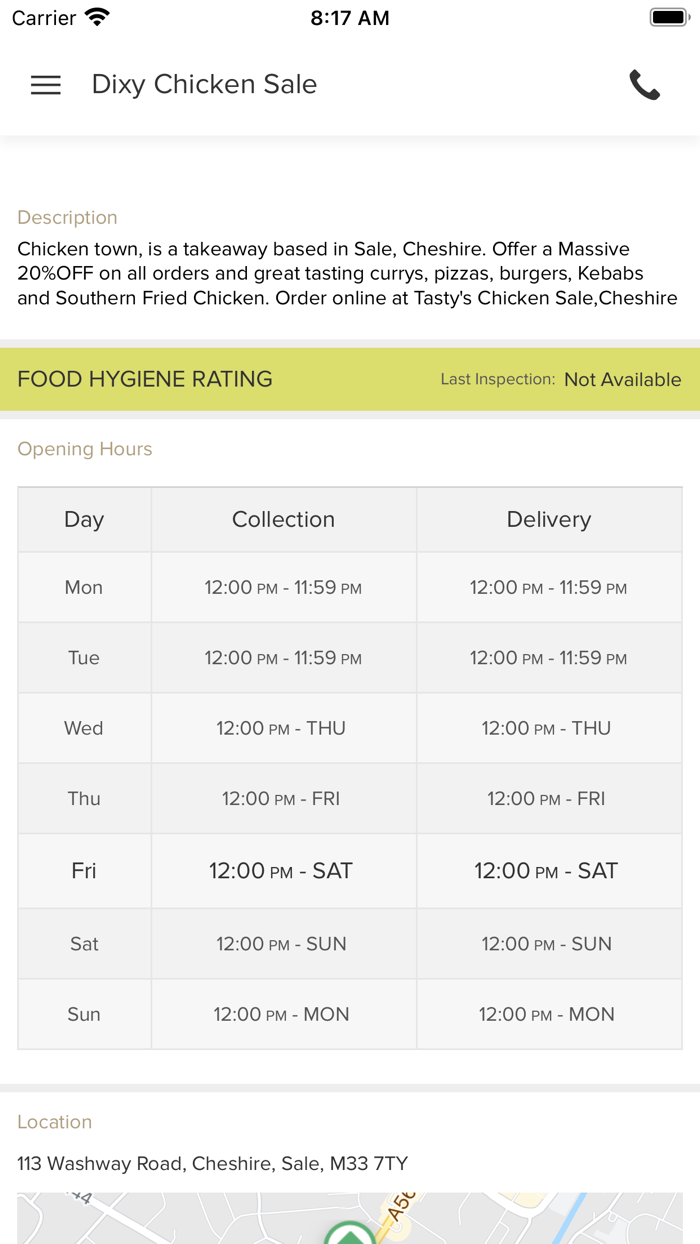Image resolution: width=700 pixels, height=1244 pixels.
Task: Tap Monday's delivery hours cell
Action: (548, 587)
